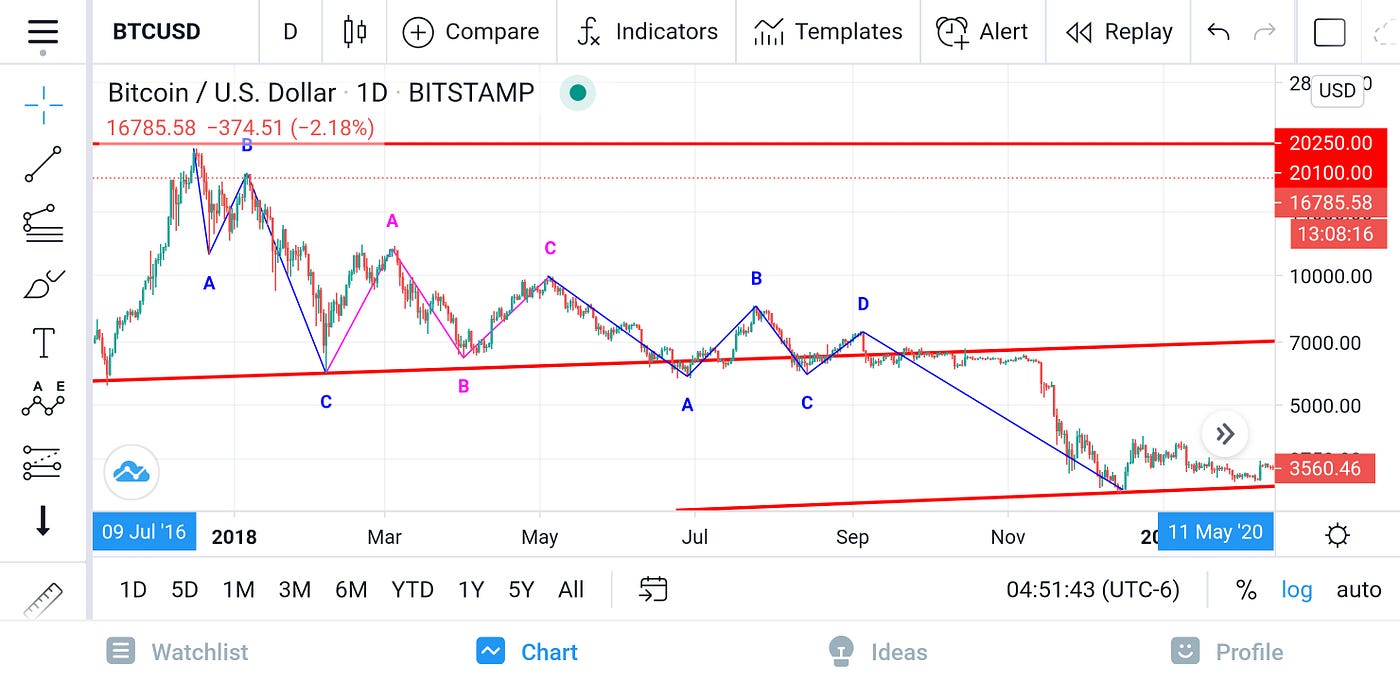
Task: Open chart settings via gear icon
Action: [1337, 535]
